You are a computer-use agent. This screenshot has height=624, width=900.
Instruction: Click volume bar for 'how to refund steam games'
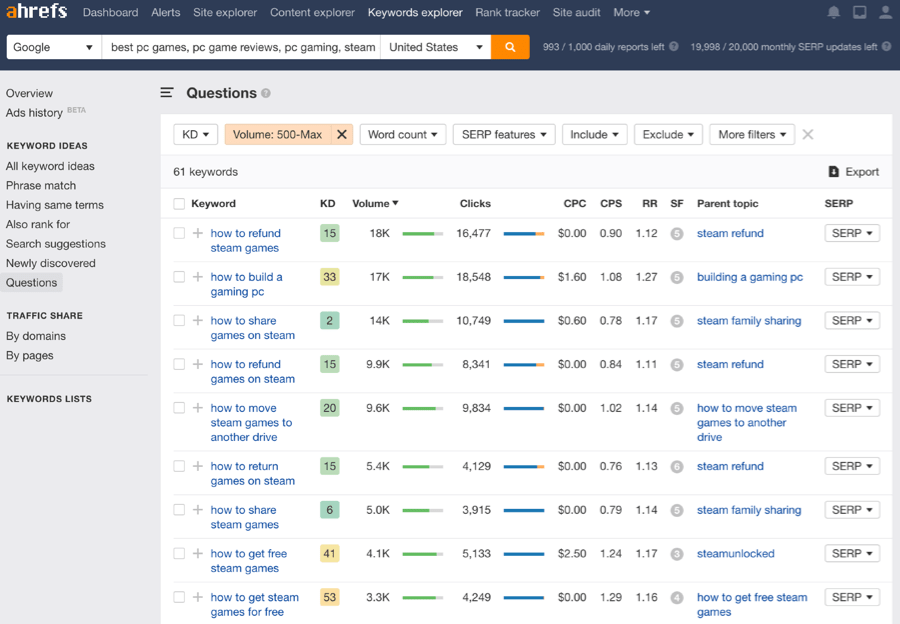422,234
